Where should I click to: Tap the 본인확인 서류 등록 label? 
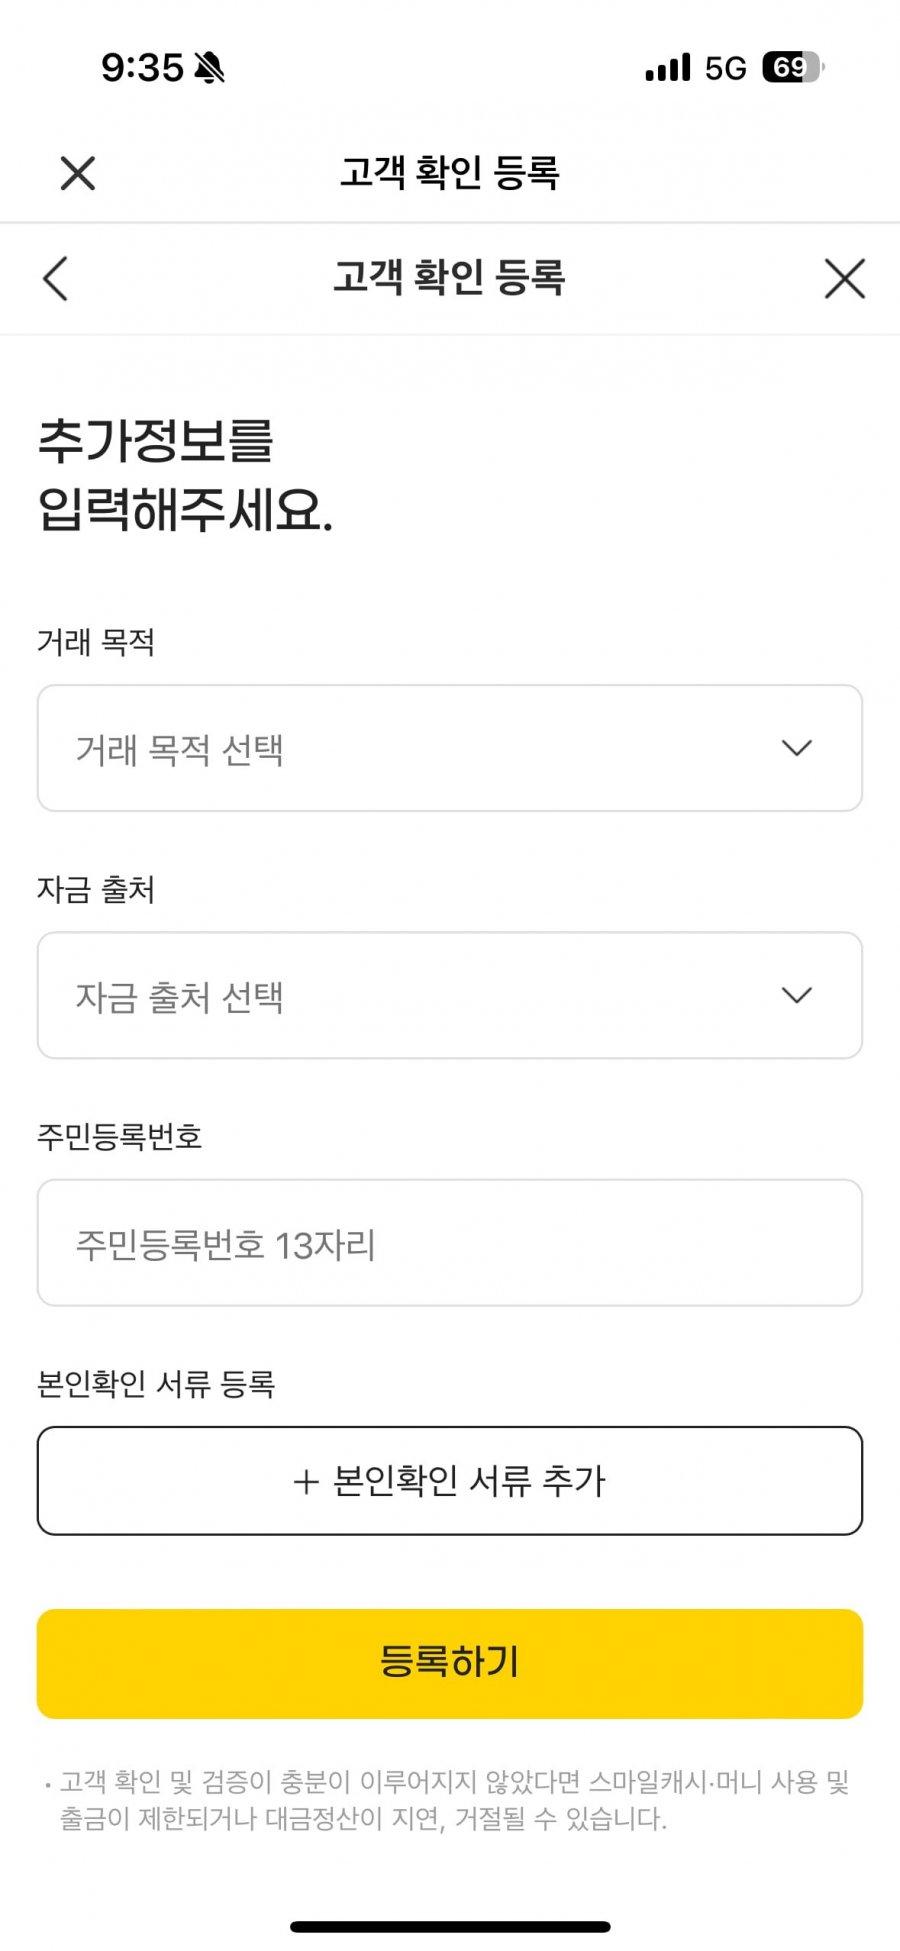click(156, 1383)
